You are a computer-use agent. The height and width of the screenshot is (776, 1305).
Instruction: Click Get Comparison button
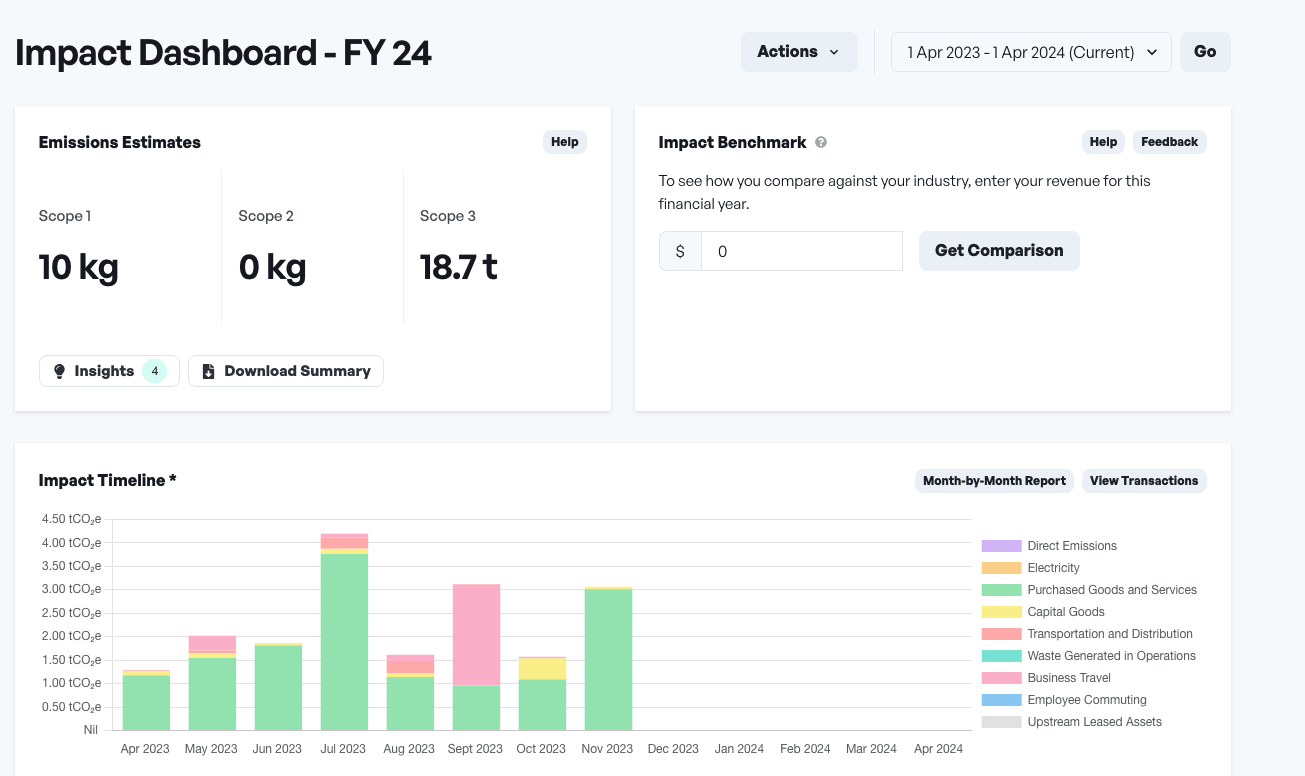tap(998, 251)
